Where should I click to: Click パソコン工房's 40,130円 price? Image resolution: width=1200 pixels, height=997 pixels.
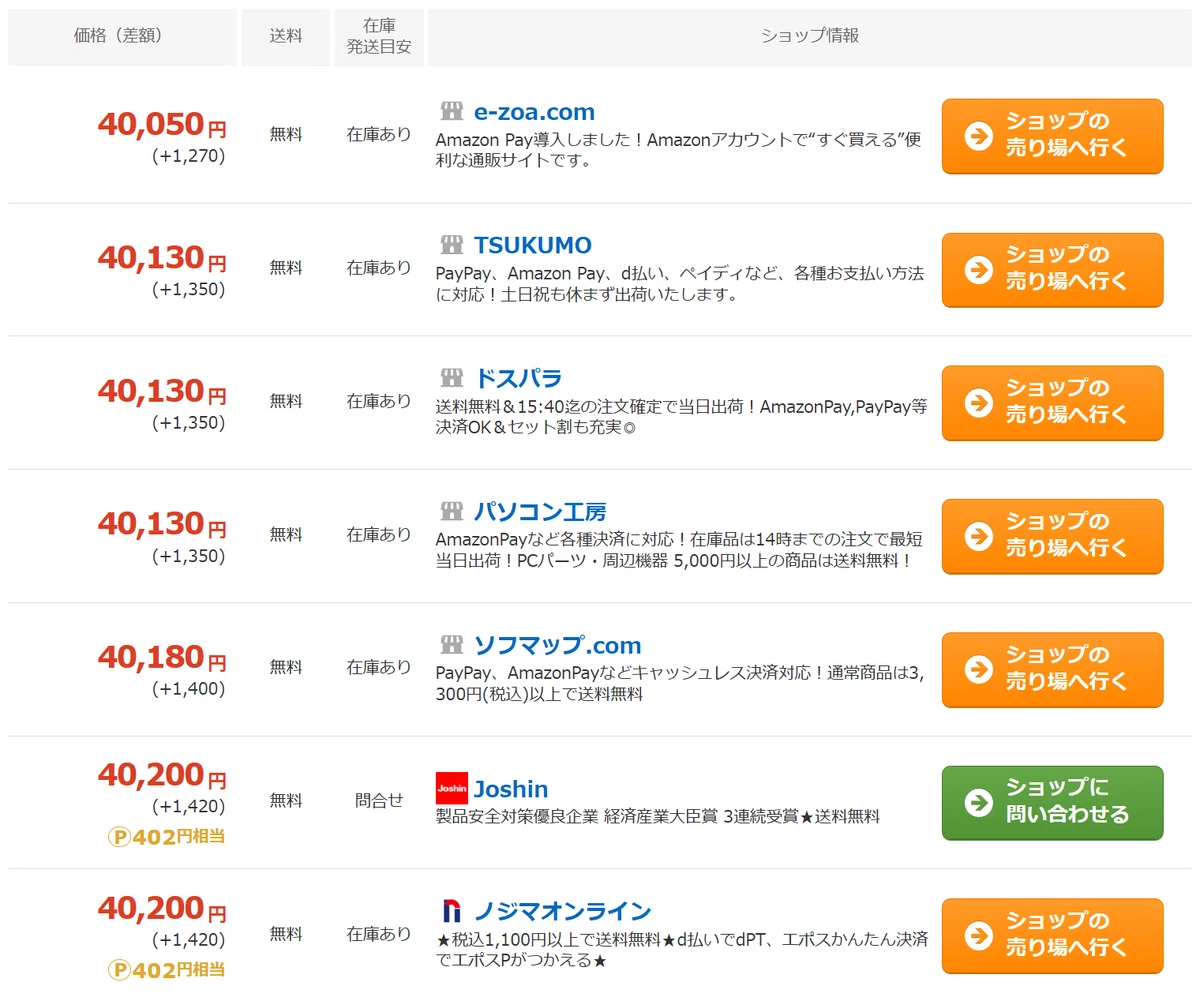pos(162,524)
